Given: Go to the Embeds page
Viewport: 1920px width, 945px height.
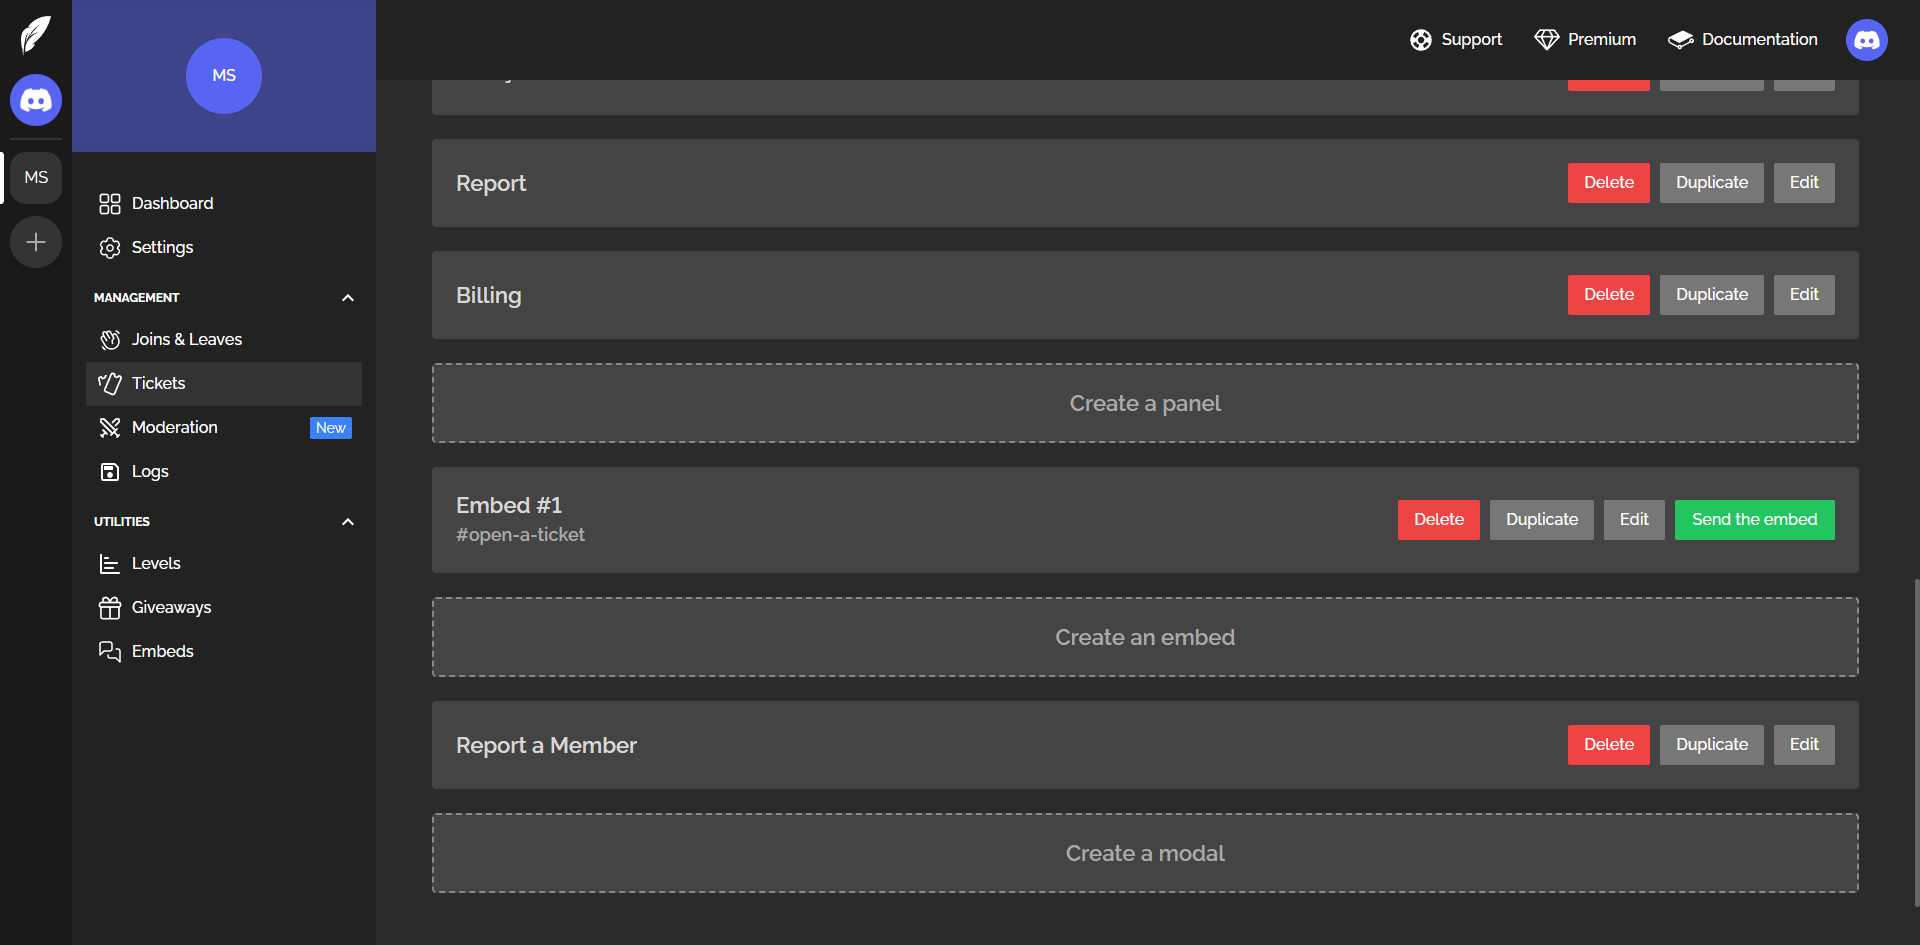Looking at the screenshot, I should click(162, 652).
